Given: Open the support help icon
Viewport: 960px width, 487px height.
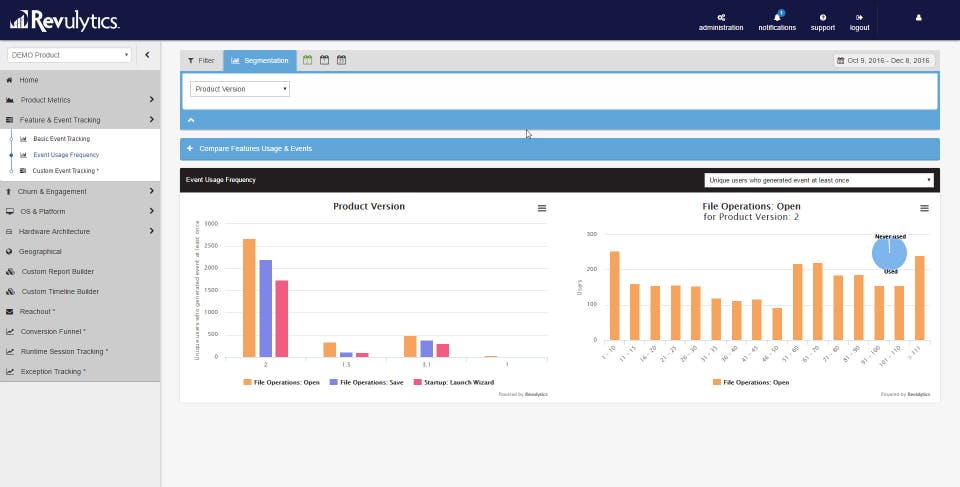Looking at the screenshot, I should pos(822,18).
